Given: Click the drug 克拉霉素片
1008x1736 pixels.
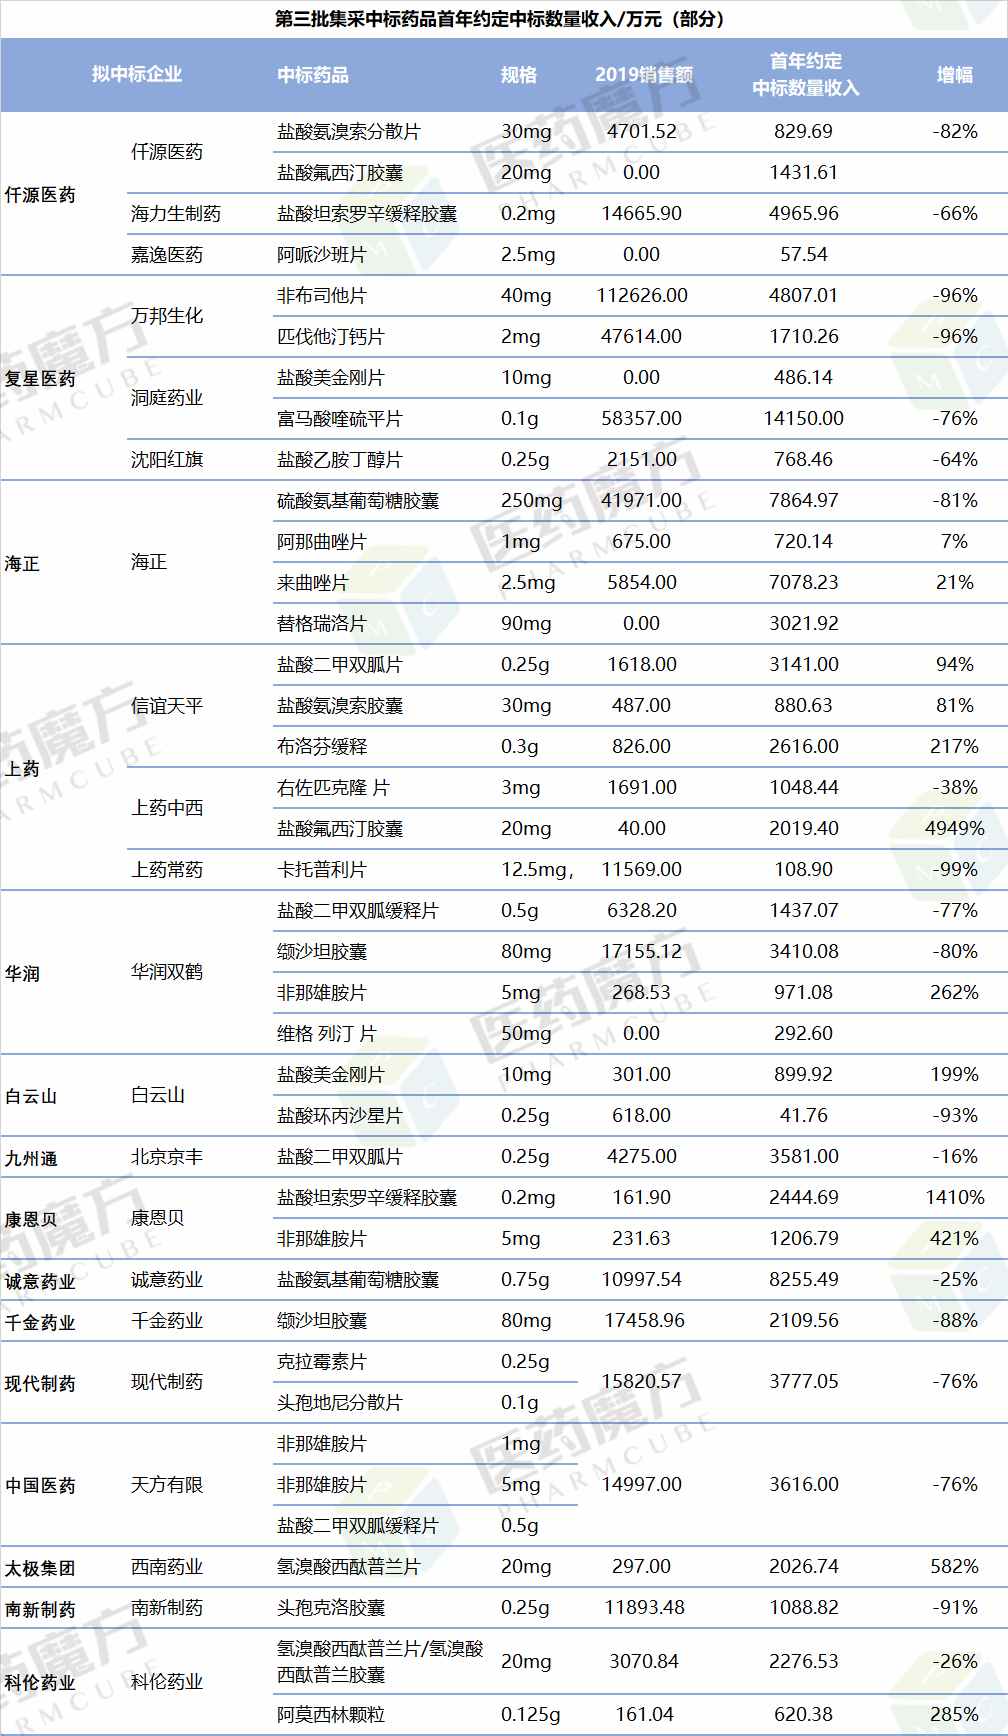Looking at the screenshot, I should pos(322,1362).
